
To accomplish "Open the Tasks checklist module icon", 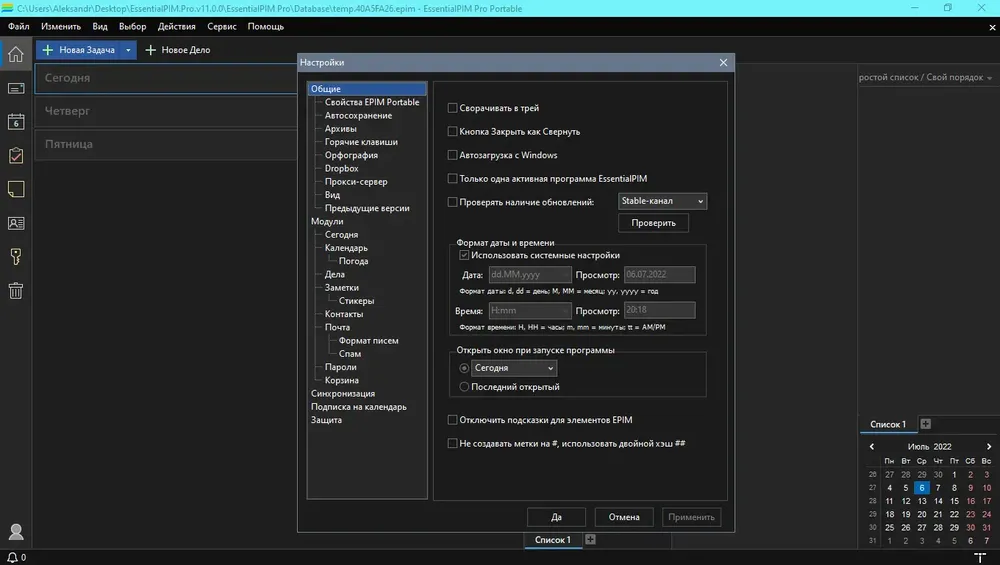I will (15, 156).
